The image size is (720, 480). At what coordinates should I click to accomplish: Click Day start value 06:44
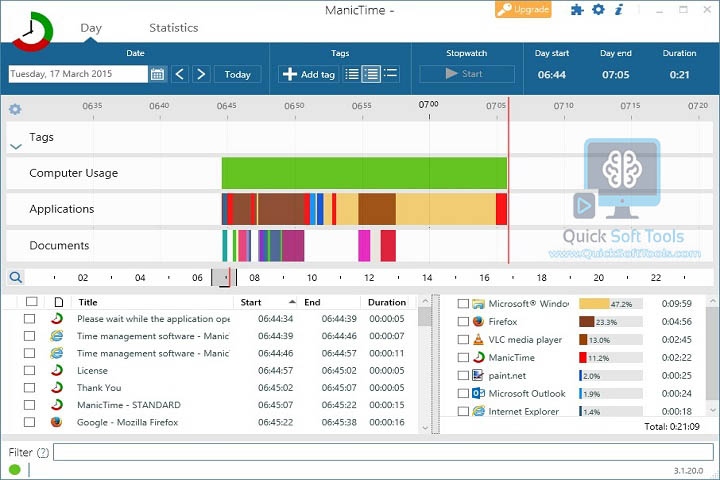[551, 74]
